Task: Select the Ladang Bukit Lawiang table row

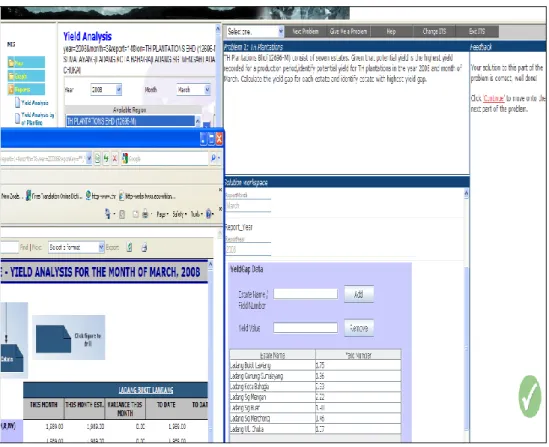Action: click(315, 365)
